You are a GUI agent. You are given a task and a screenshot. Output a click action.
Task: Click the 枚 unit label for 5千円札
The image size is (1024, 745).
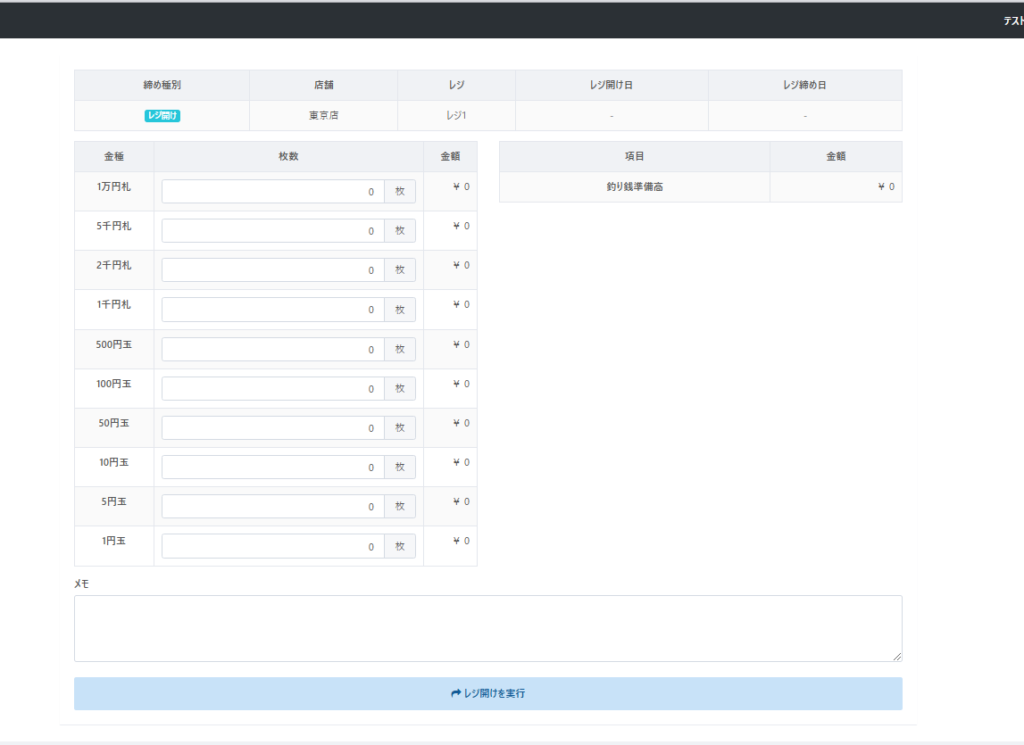coord(400,231)
